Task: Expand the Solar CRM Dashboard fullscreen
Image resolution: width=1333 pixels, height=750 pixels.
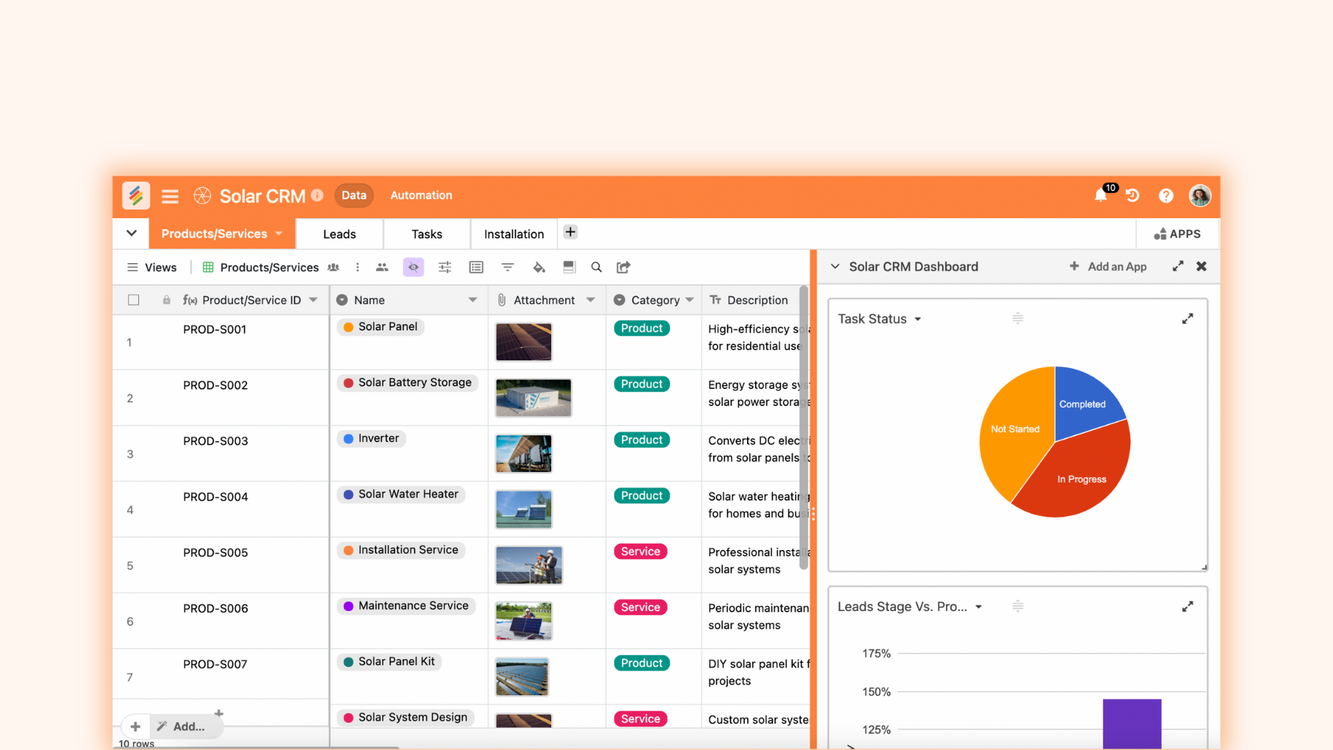Action: click(x=1178, y=266)
